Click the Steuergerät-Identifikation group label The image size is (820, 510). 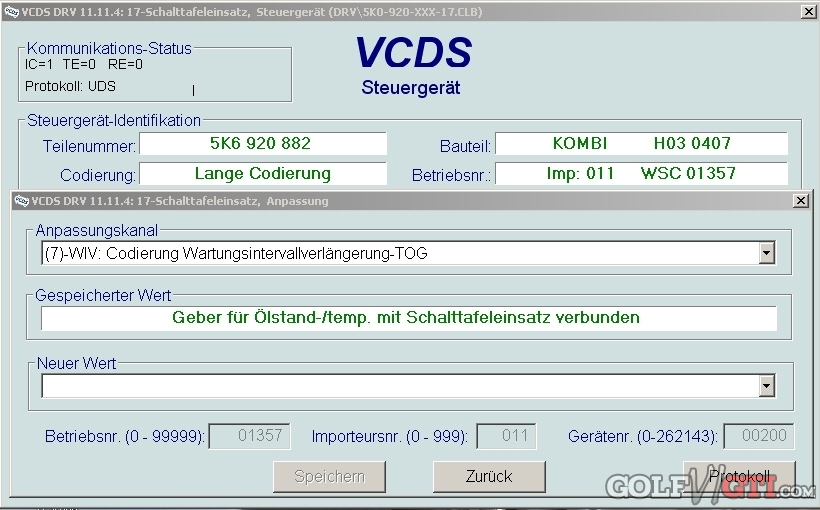(x=114, y=121)
